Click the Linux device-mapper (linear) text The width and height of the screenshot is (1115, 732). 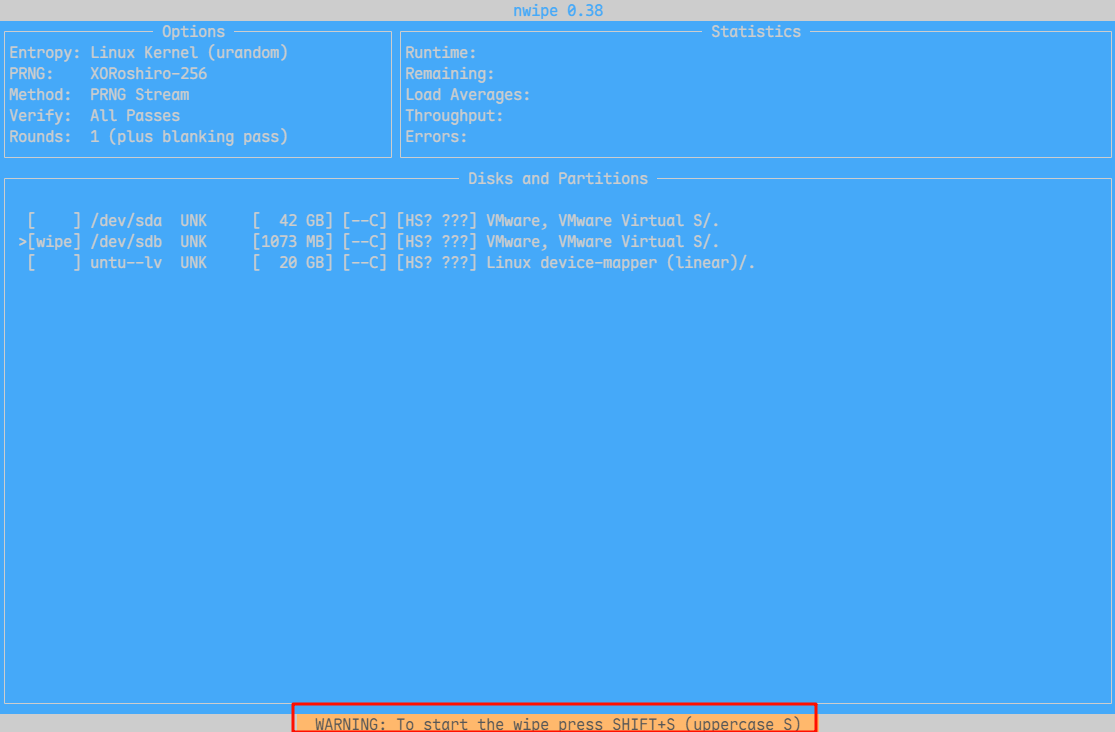[x=620, y=263]
